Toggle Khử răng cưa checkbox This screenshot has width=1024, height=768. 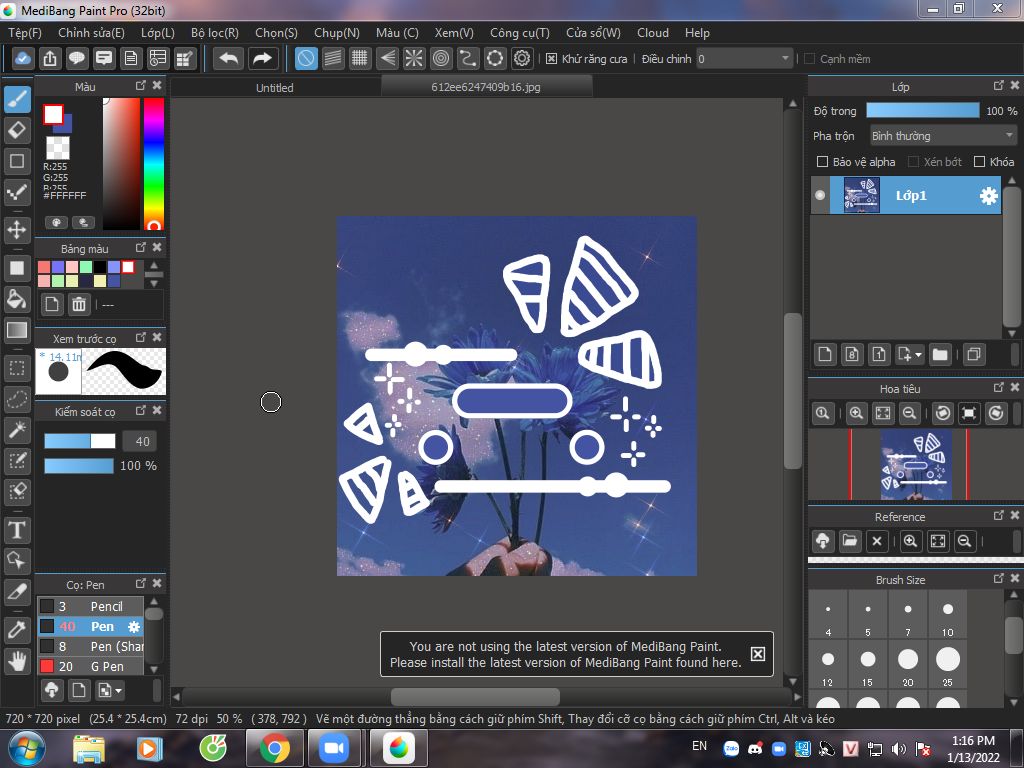point(551,59)
